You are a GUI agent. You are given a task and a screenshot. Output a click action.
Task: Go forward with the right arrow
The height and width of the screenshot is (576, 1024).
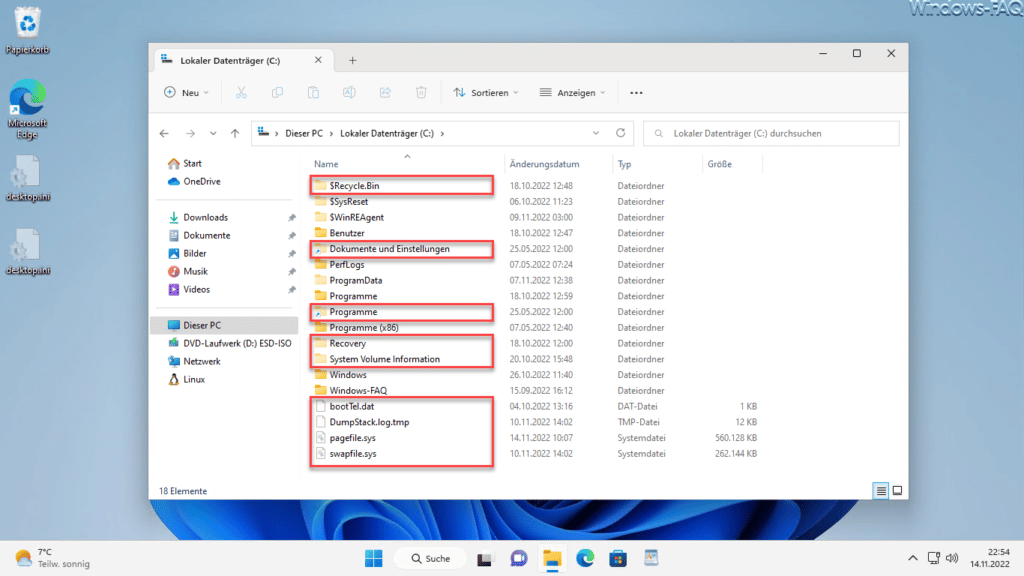(190, 133)
